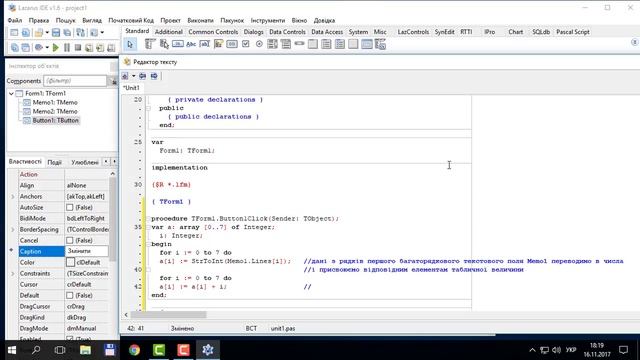Save the current unit

point(56,33)
